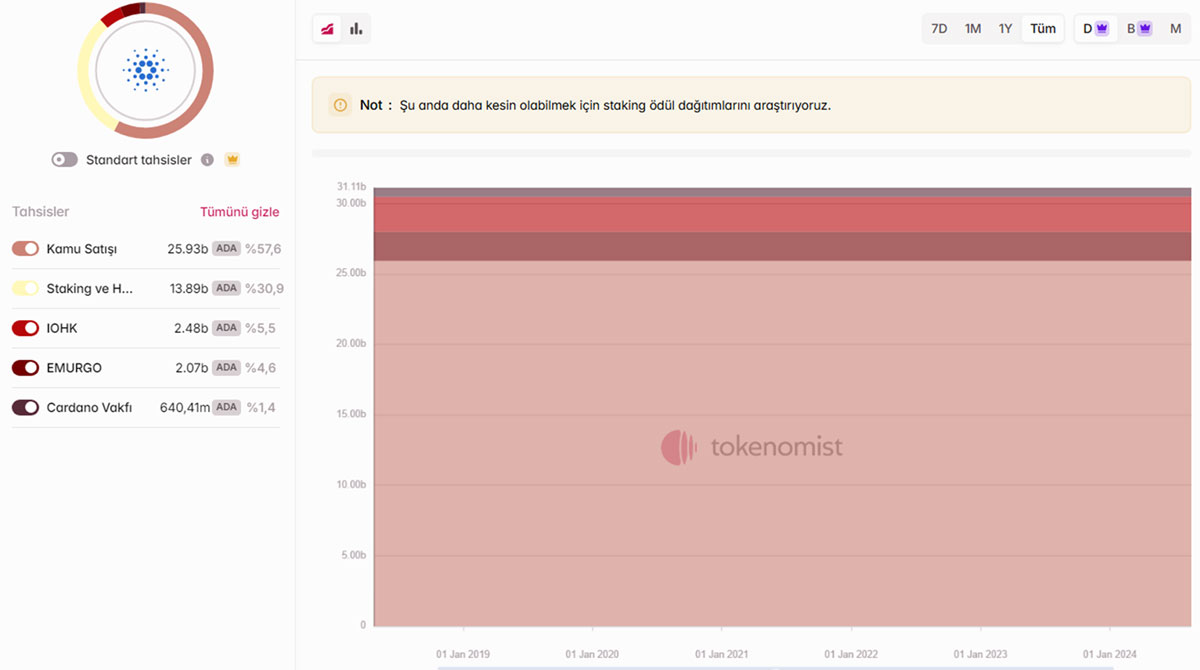Click the 01 Jan 2021 axis date

tap(722, 654)
